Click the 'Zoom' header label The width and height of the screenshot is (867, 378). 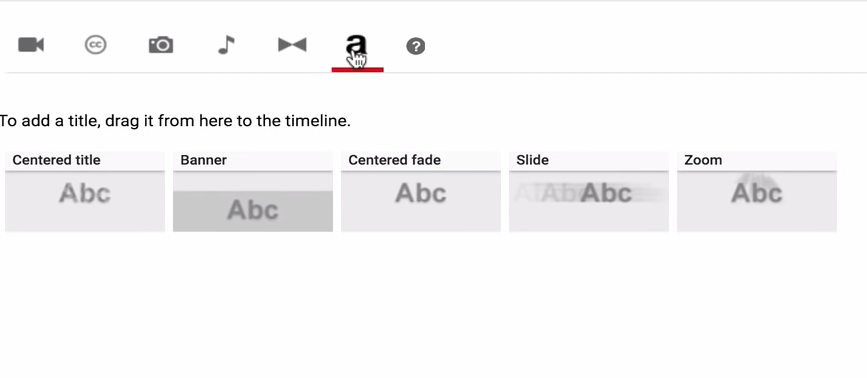[x=703, y=160]
